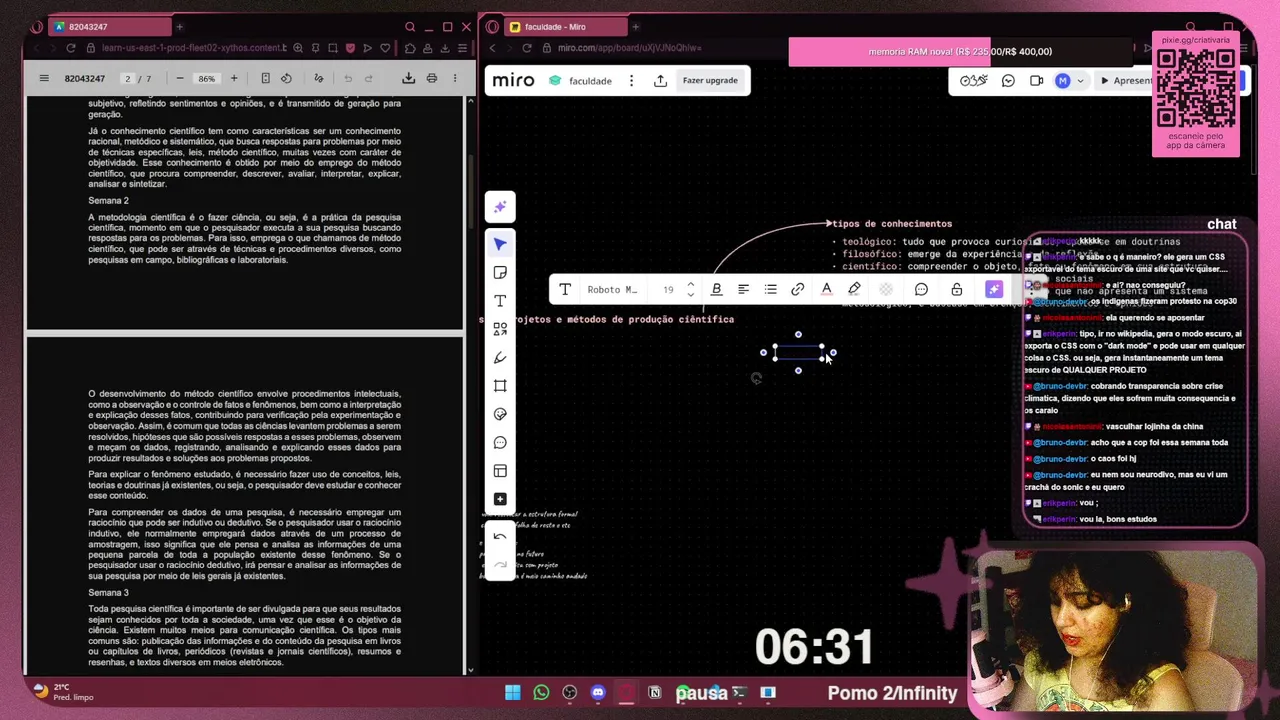
Task: Select the Comment tool in Miro's left toolbar
Action: [x=500, y=442]
